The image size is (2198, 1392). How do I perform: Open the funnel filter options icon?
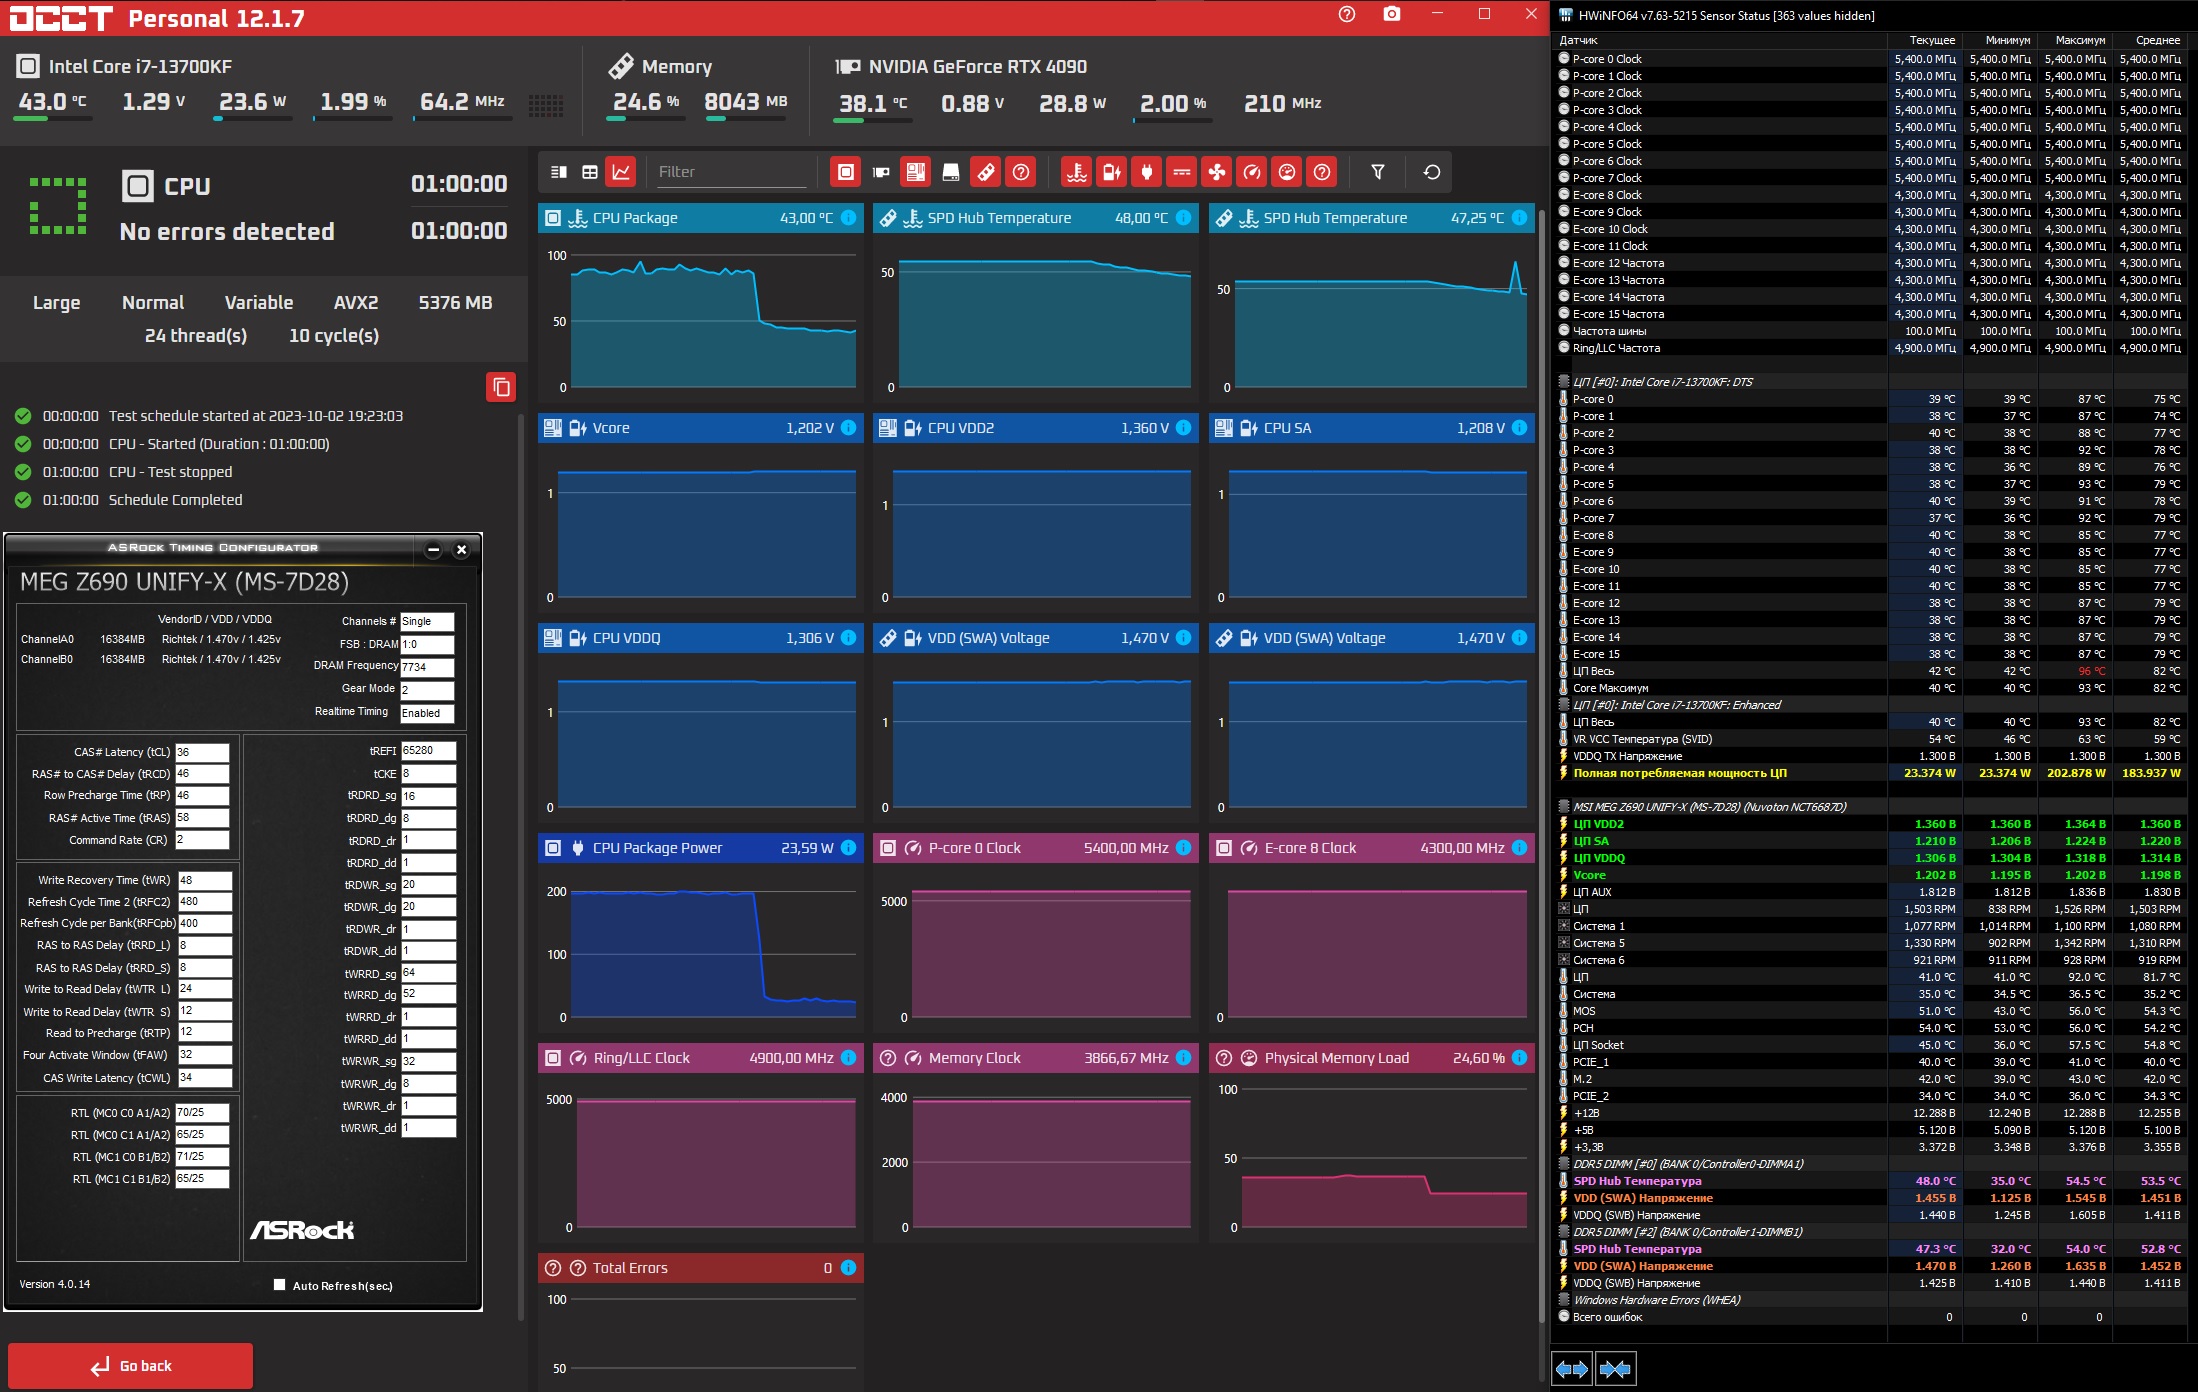tap(1377, 172)
